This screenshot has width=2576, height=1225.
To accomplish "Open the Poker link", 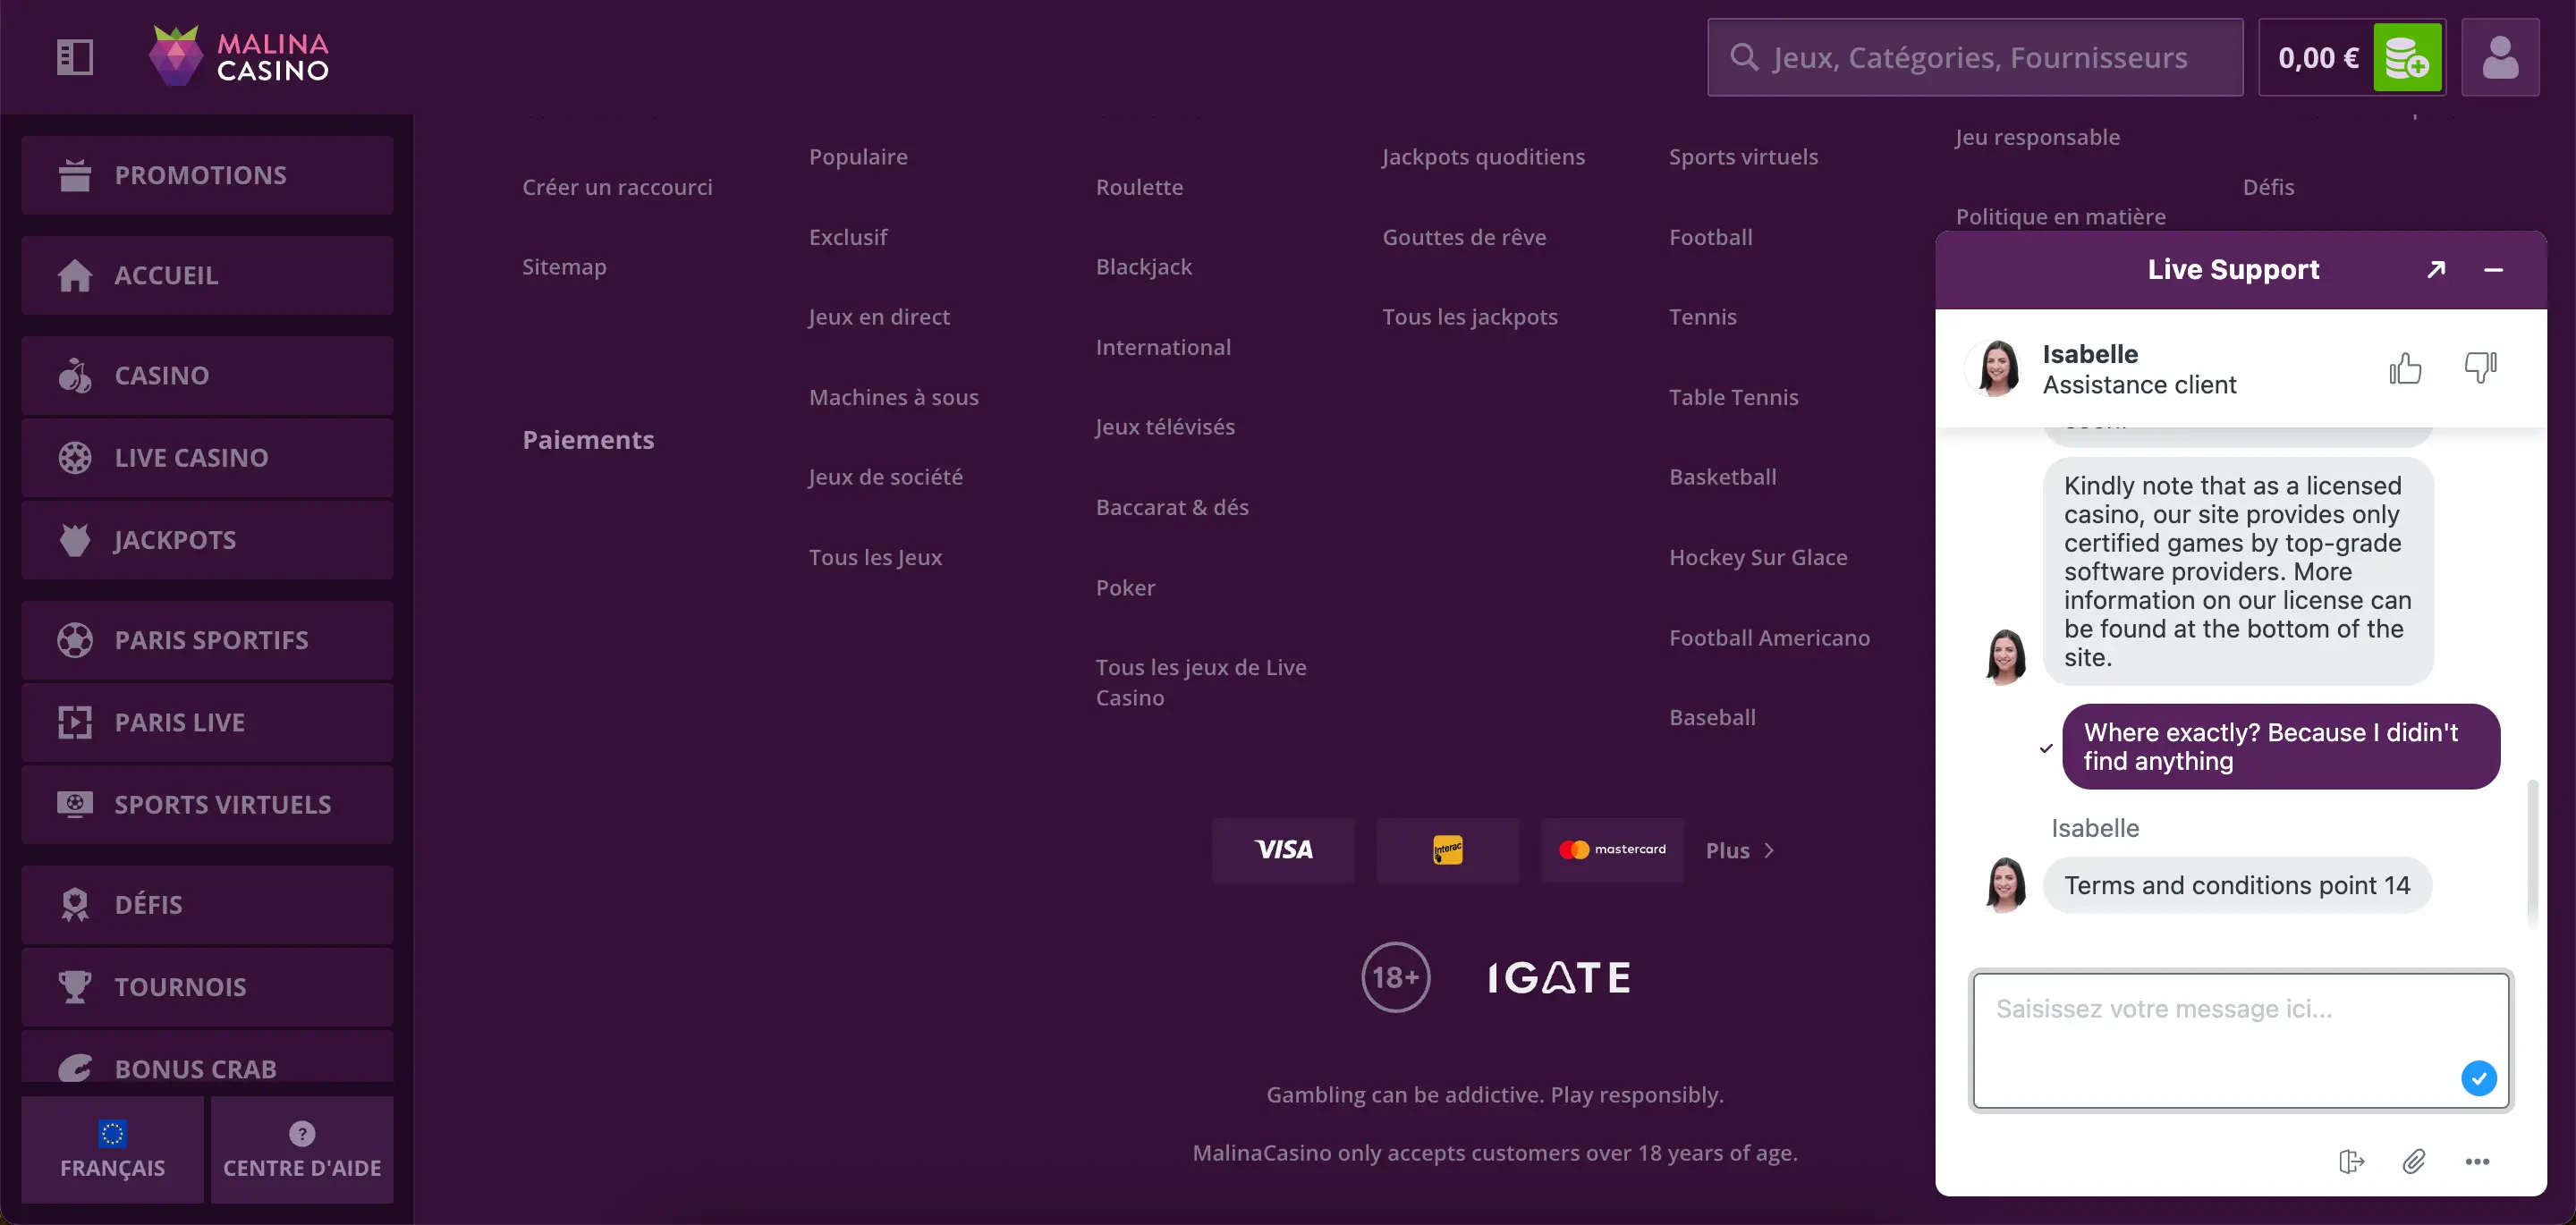I will point(1125,587).
